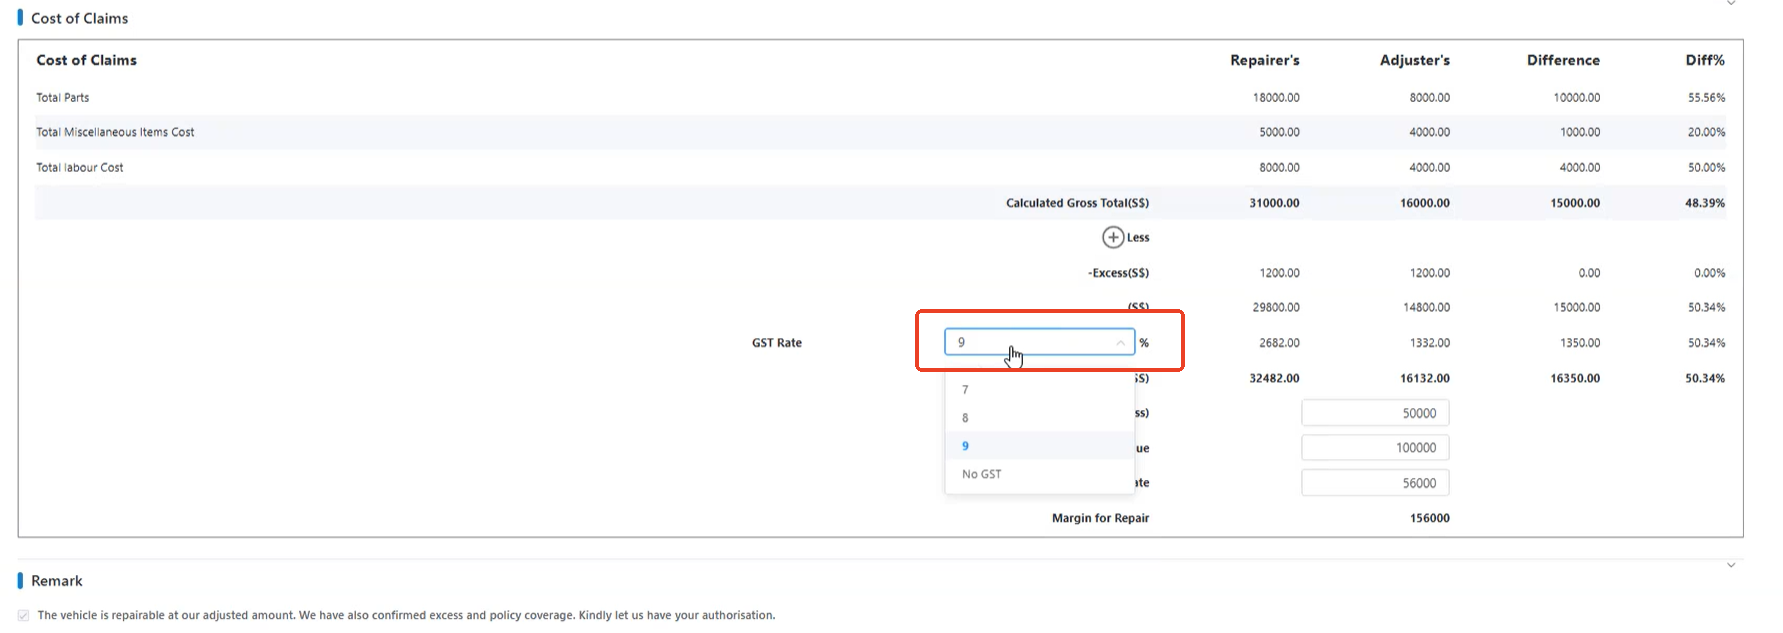Screen dimensions: 1783x633
Task: Click the Remark section title
Action: click(x=57, y=581)
